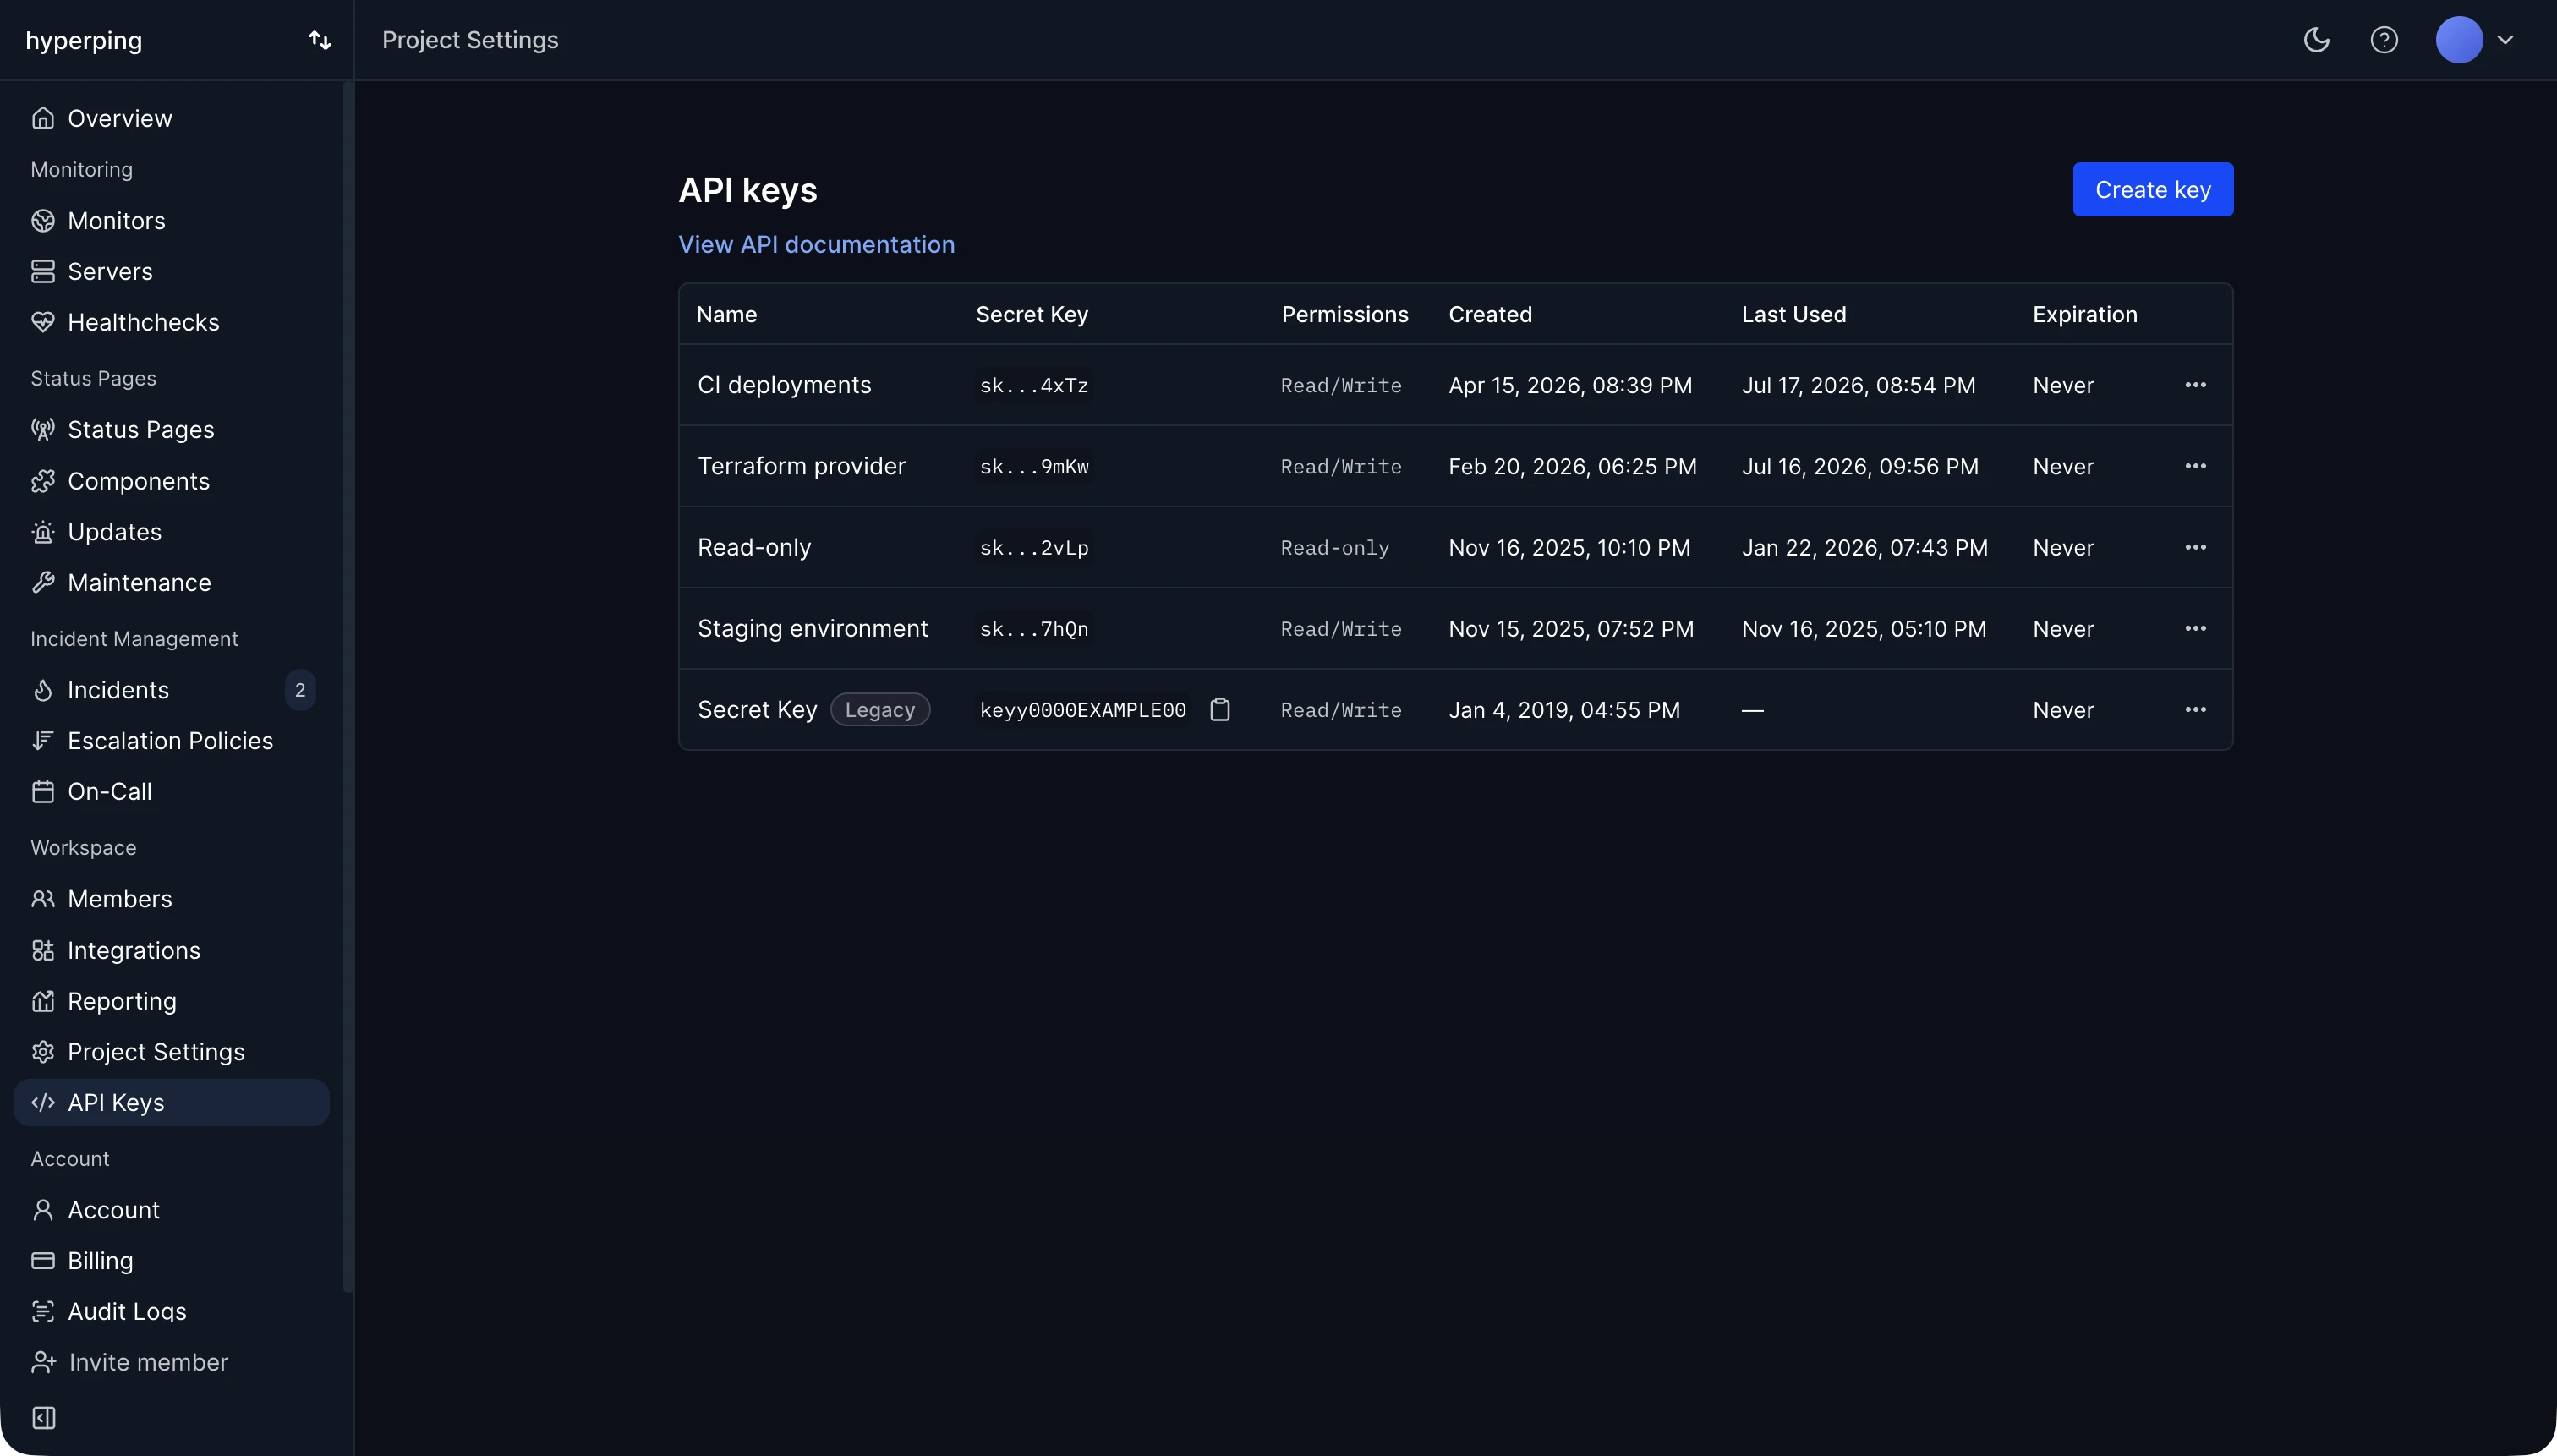Click the Audit Logs icon
The height and width of the screenshot is (1456, 2557).
43,1312
